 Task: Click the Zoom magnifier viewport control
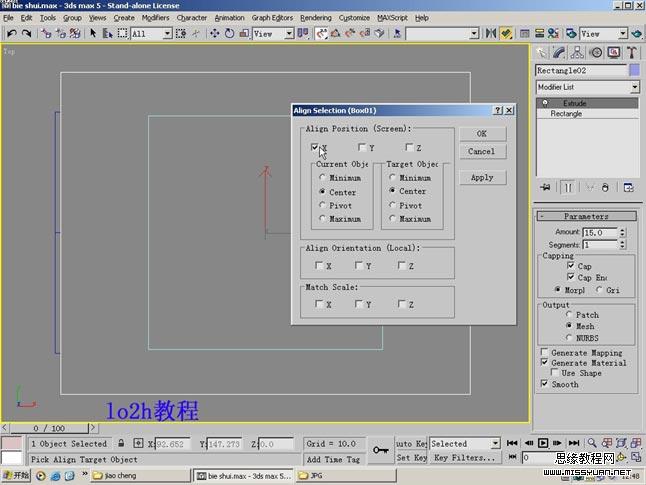592,443
